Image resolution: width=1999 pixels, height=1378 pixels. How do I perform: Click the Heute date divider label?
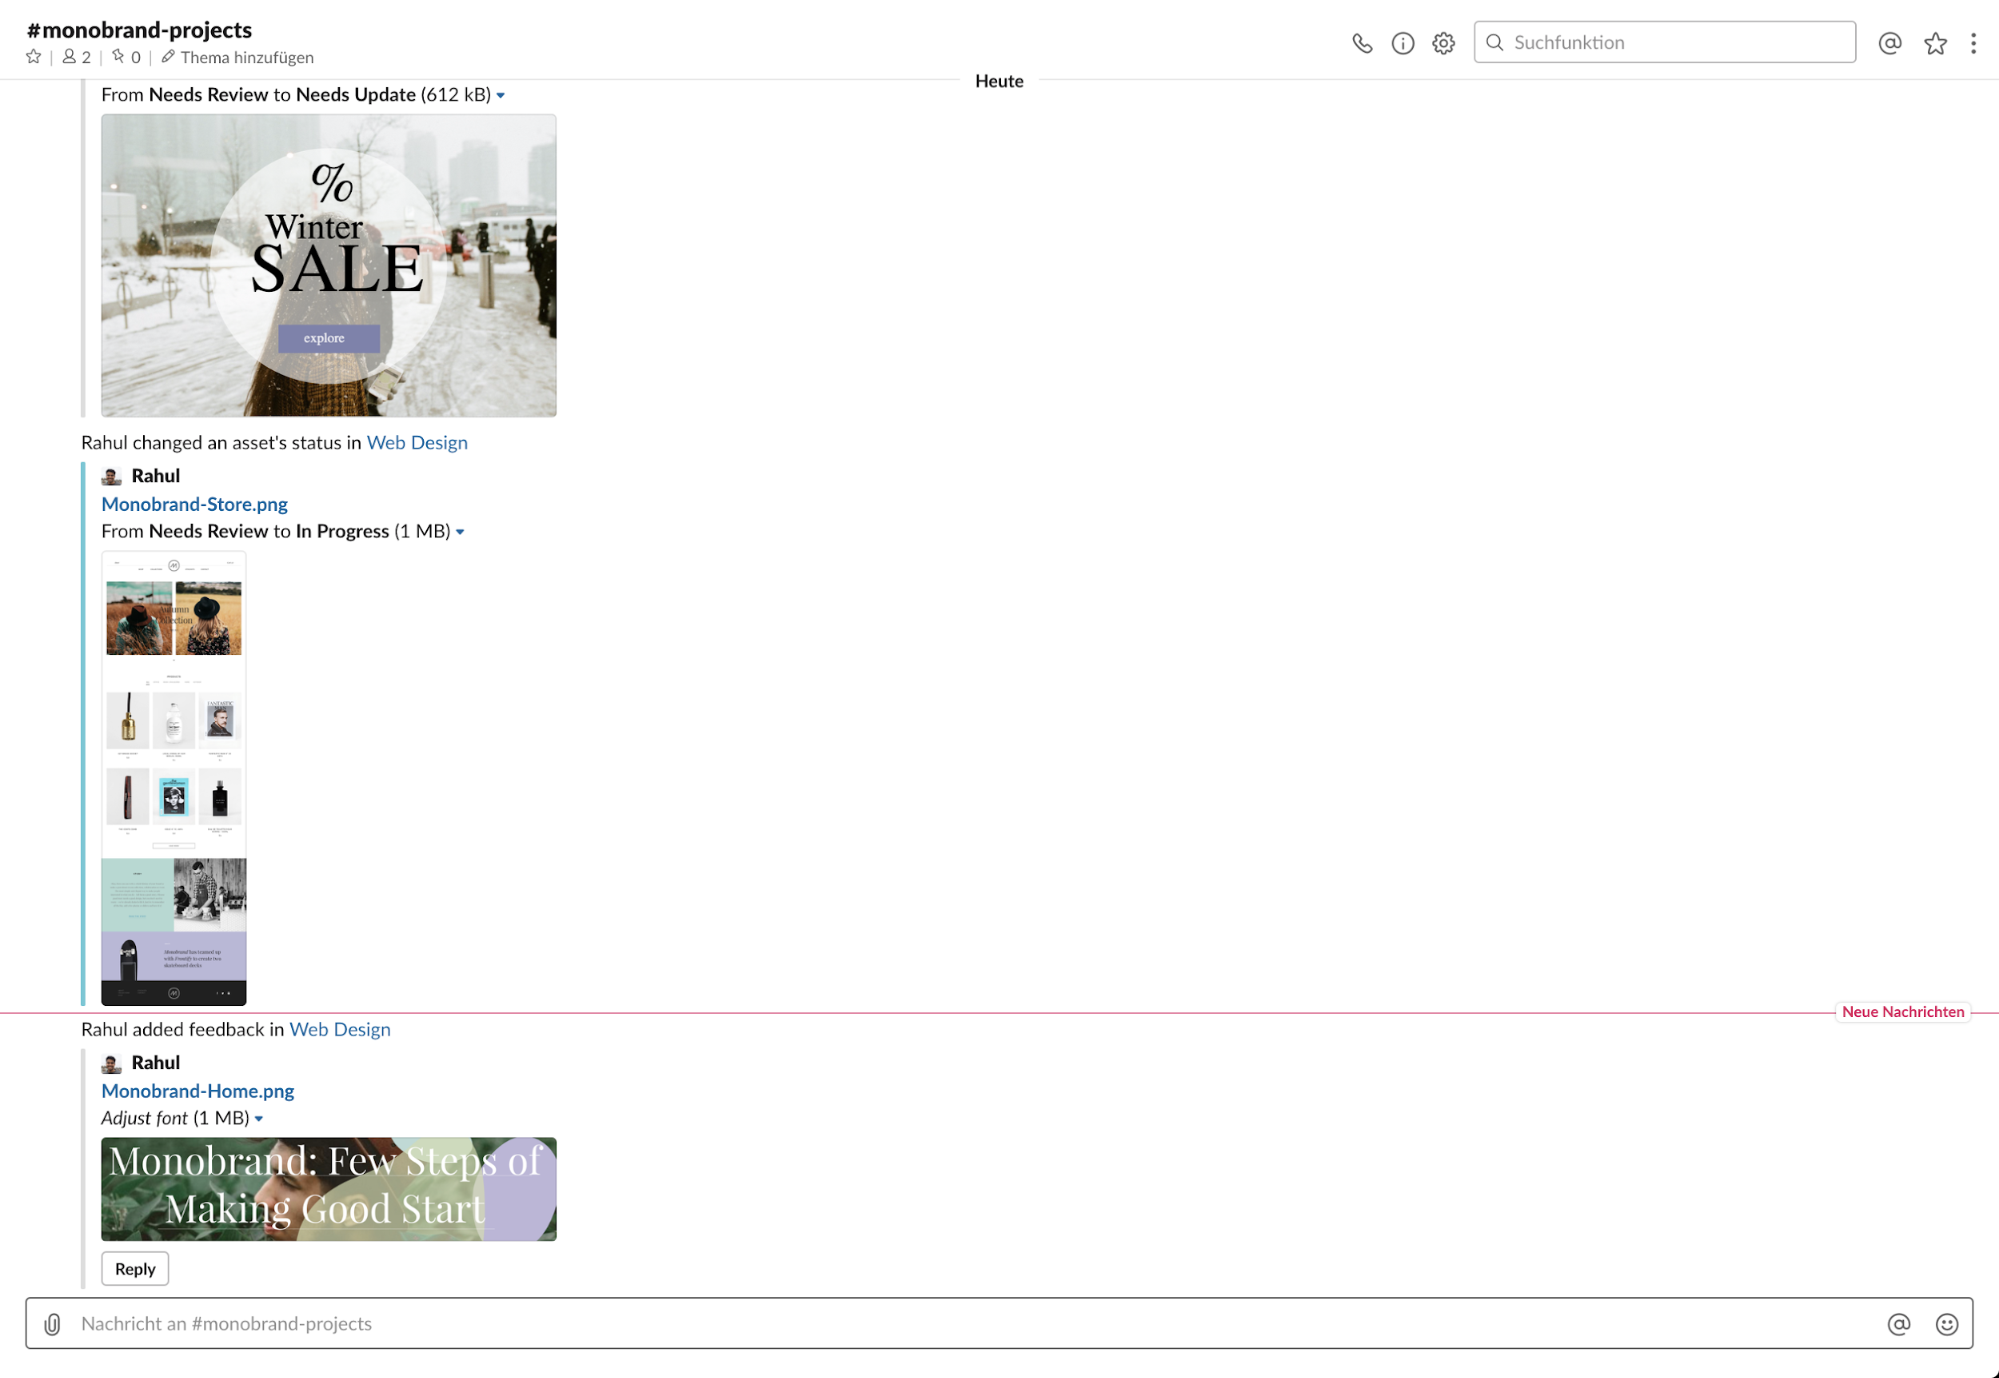coord(999,81)
